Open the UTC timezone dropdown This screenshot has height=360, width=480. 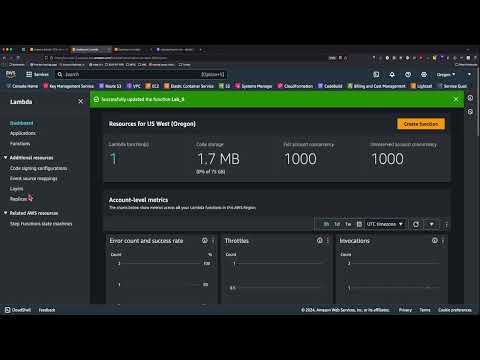[x=385, y=224]
